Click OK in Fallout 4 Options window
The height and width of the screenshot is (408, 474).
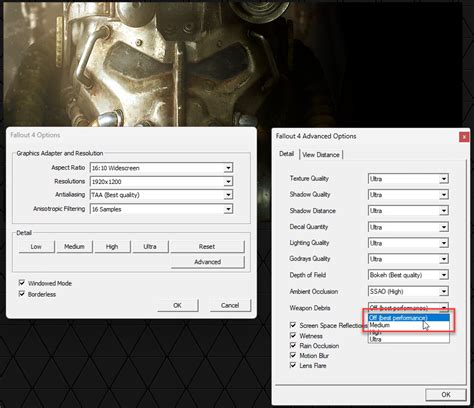pyautogui.click(x=178, y=305)
